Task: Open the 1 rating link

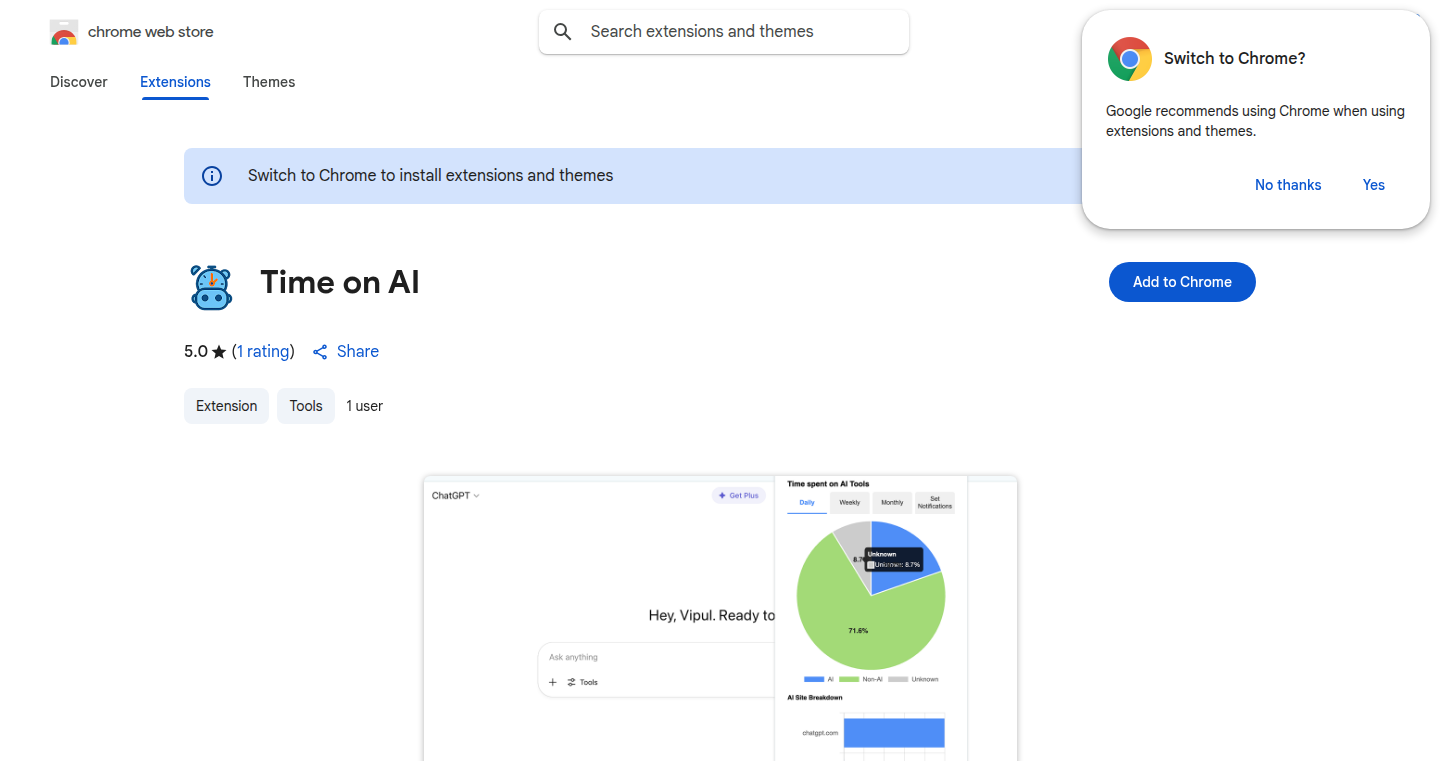Action: (x=263, y=352)
